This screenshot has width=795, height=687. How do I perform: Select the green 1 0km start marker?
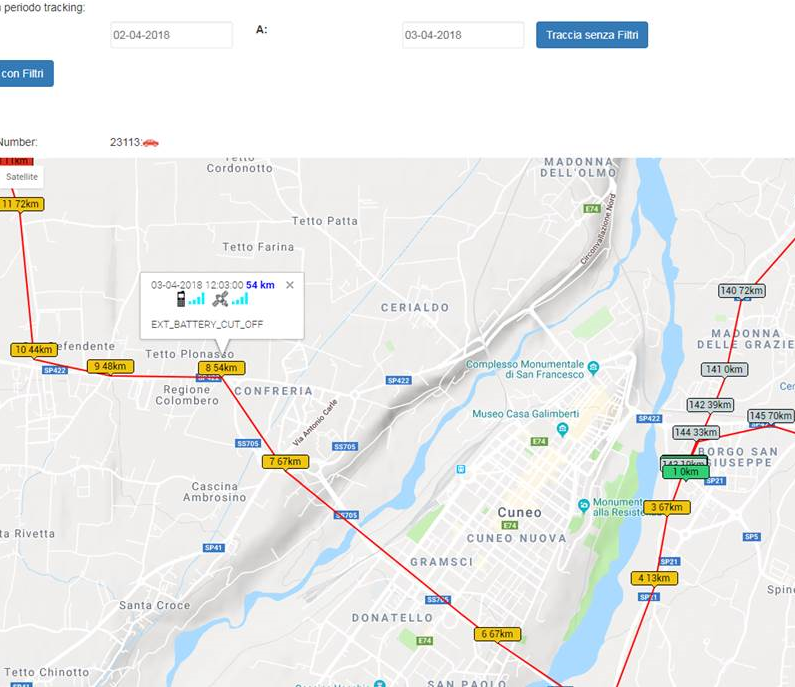pos(685,471)
